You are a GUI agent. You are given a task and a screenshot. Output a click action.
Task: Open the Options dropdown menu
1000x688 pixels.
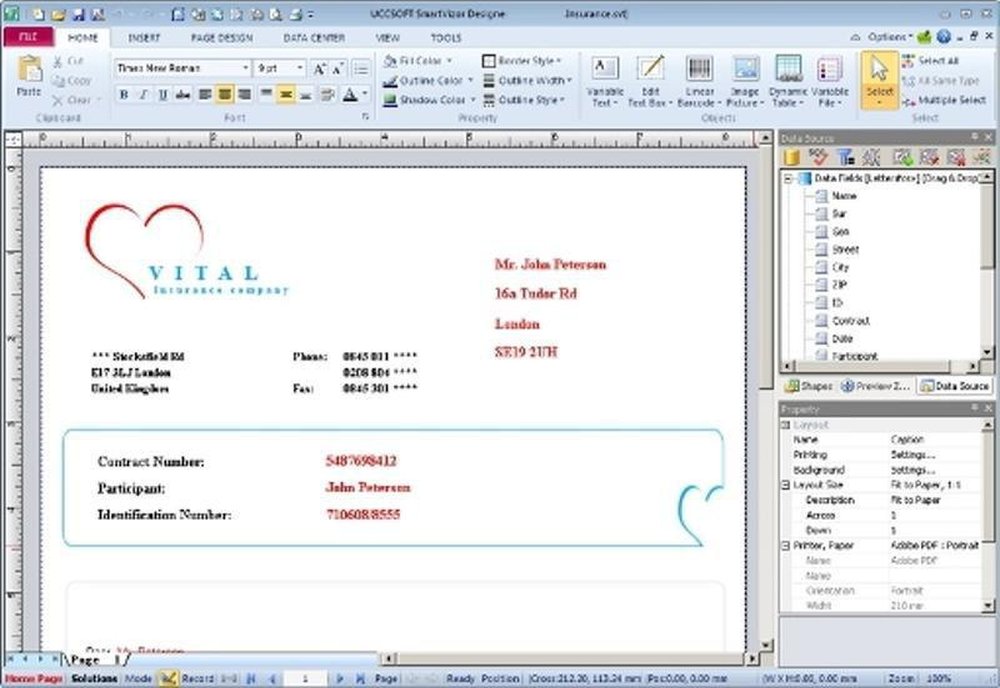tap(890, 37)
